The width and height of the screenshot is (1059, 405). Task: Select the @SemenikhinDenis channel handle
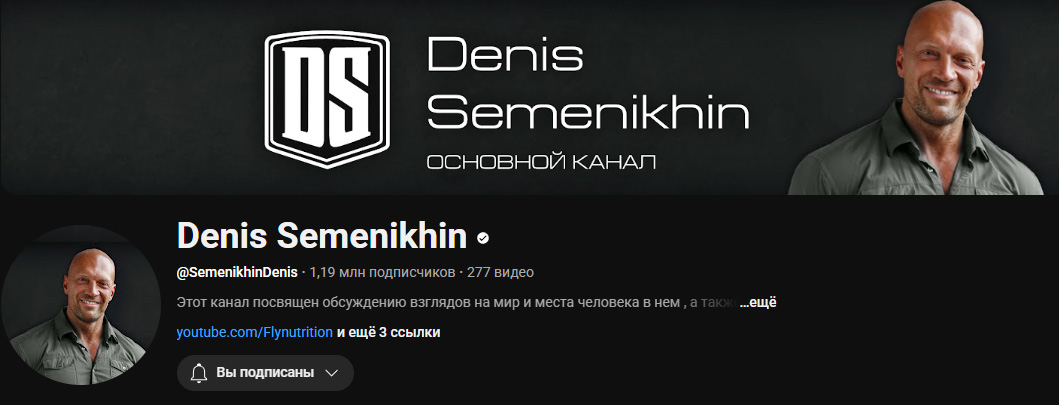coord(237,273)
